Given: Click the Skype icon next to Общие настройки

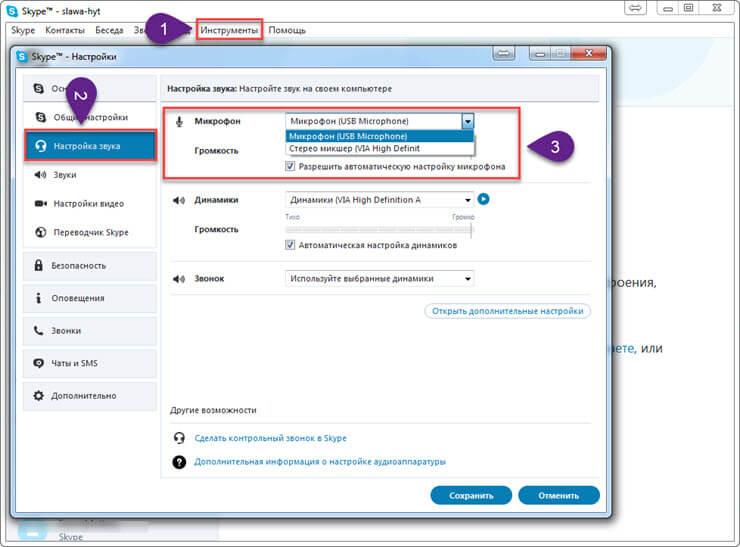Looking at the screenshot, I should (41, 117).
